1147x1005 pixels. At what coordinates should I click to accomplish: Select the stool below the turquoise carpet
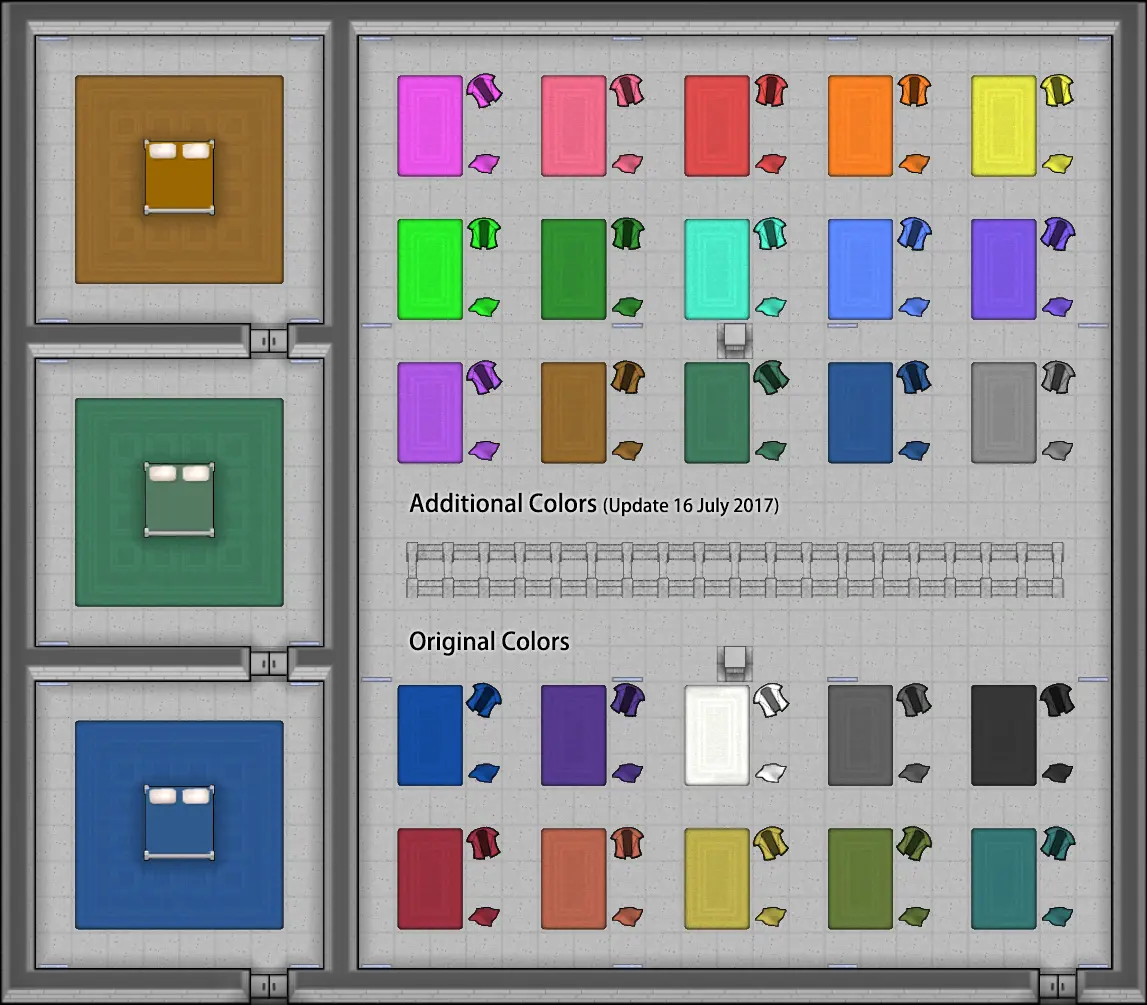pyautogui.click(x=734, y=340)
